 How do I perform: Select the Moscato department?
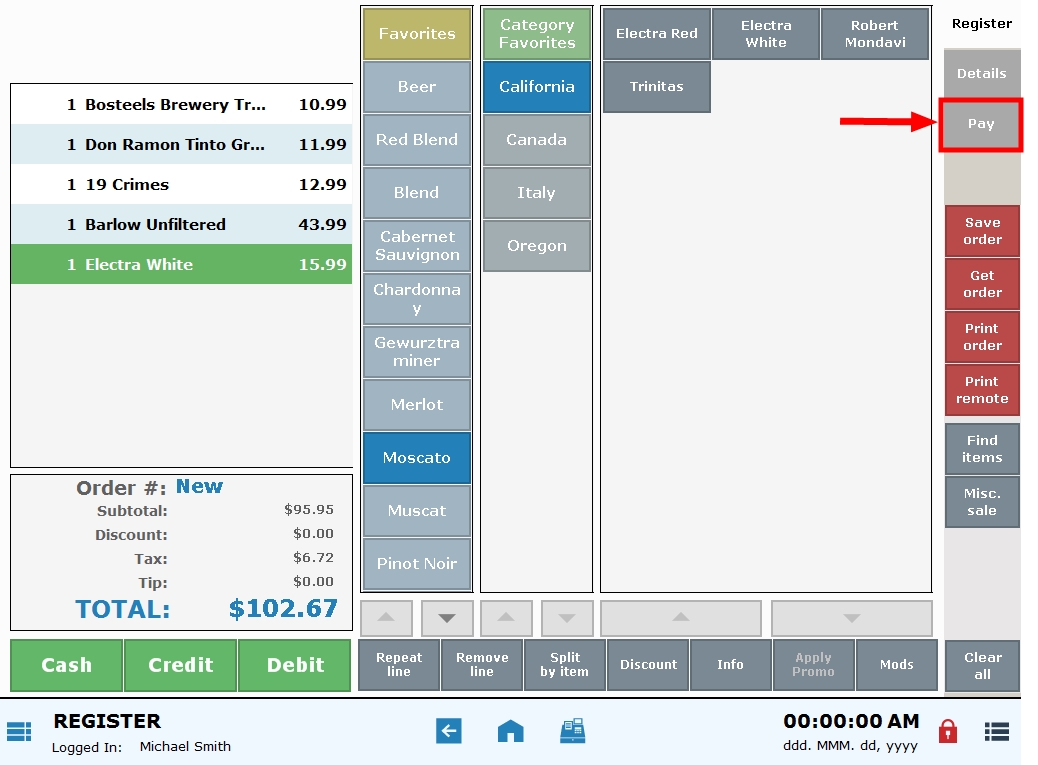point(417,457)
